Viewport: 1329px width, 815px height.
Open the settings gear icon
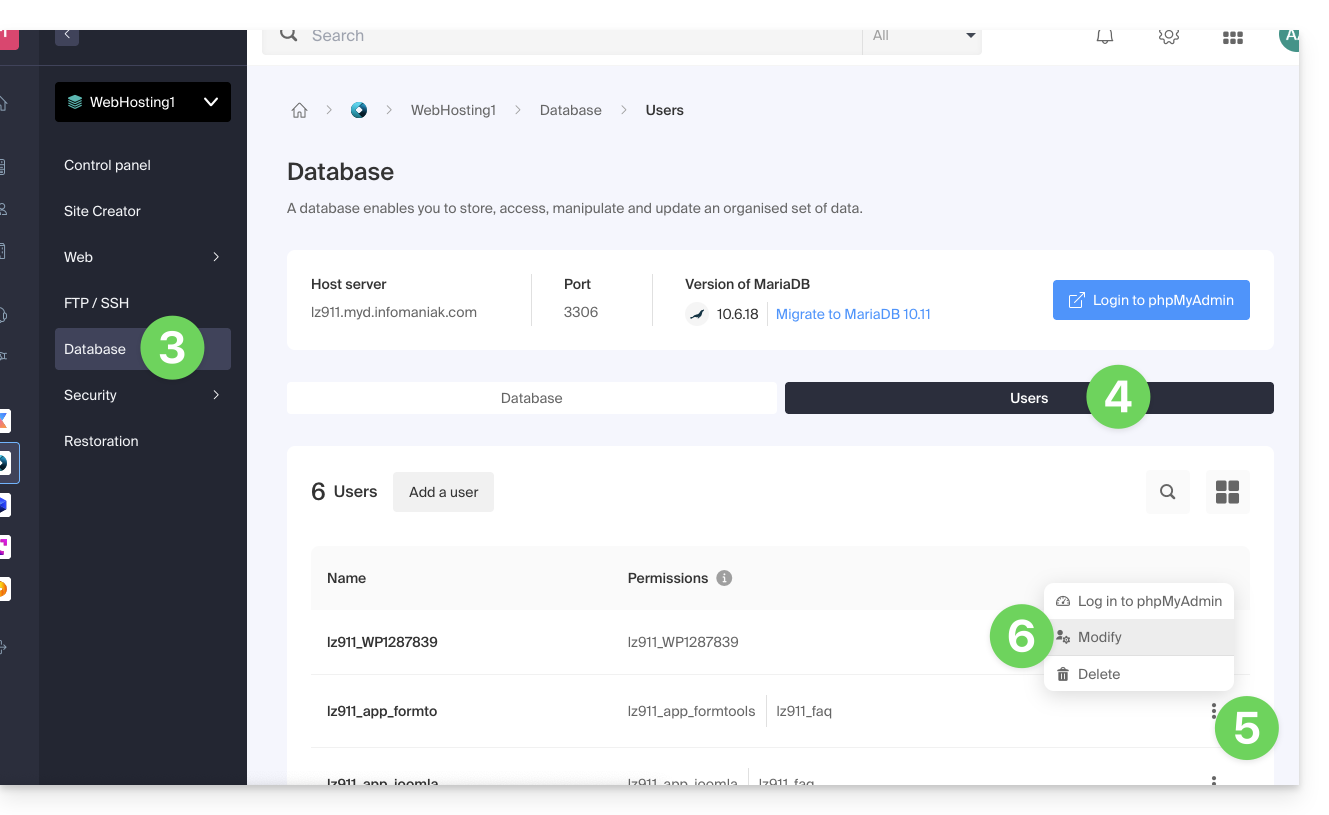click(x=1168, y=37)
